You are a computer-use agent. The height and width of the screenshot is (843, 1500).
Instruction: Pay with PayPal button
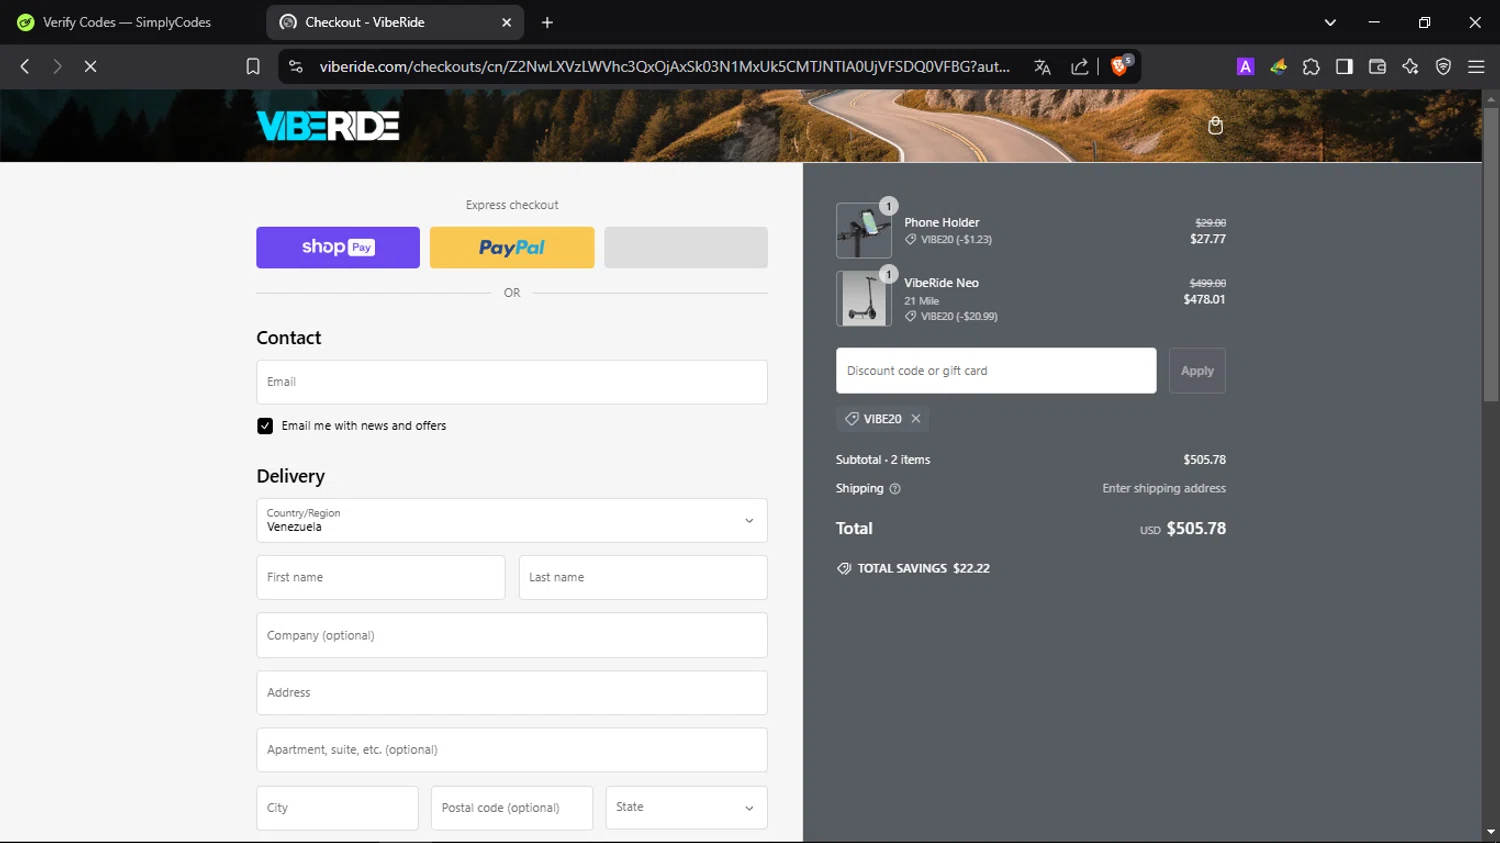[512, 247]
